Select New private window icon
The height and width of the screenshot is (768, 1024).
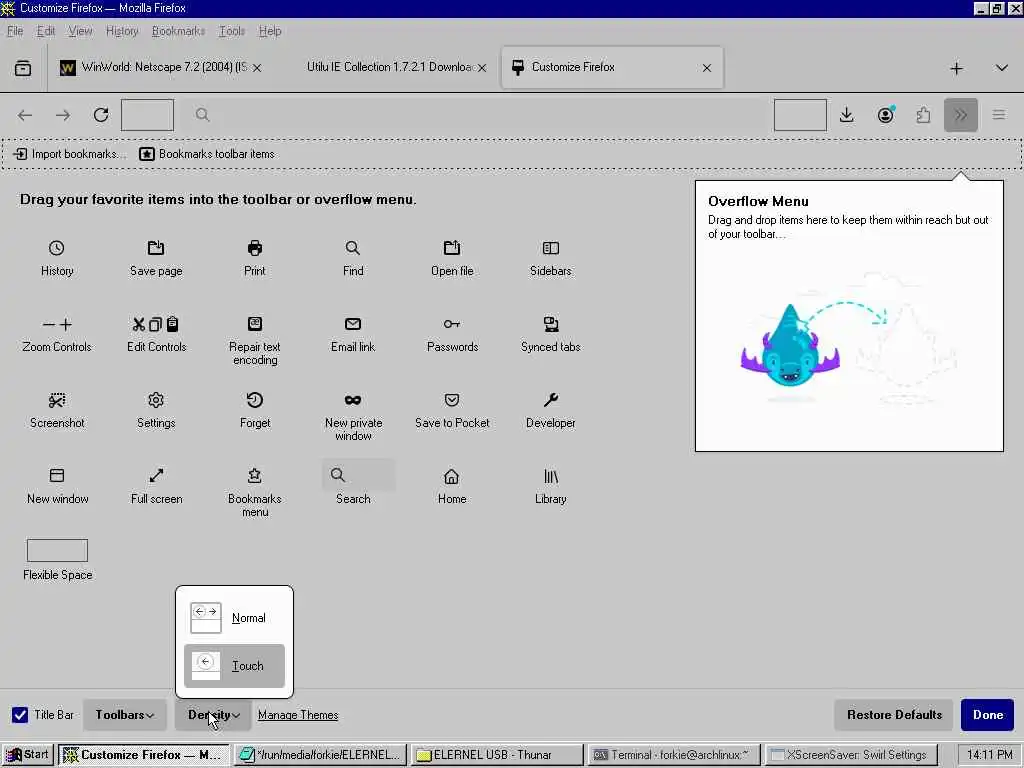(x=353, y=400)
